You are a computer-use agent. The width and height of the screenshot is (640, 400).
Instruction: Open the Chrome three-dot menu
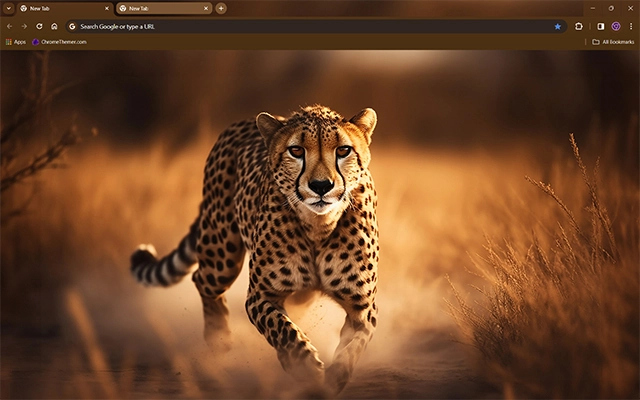tap(631, 27)
